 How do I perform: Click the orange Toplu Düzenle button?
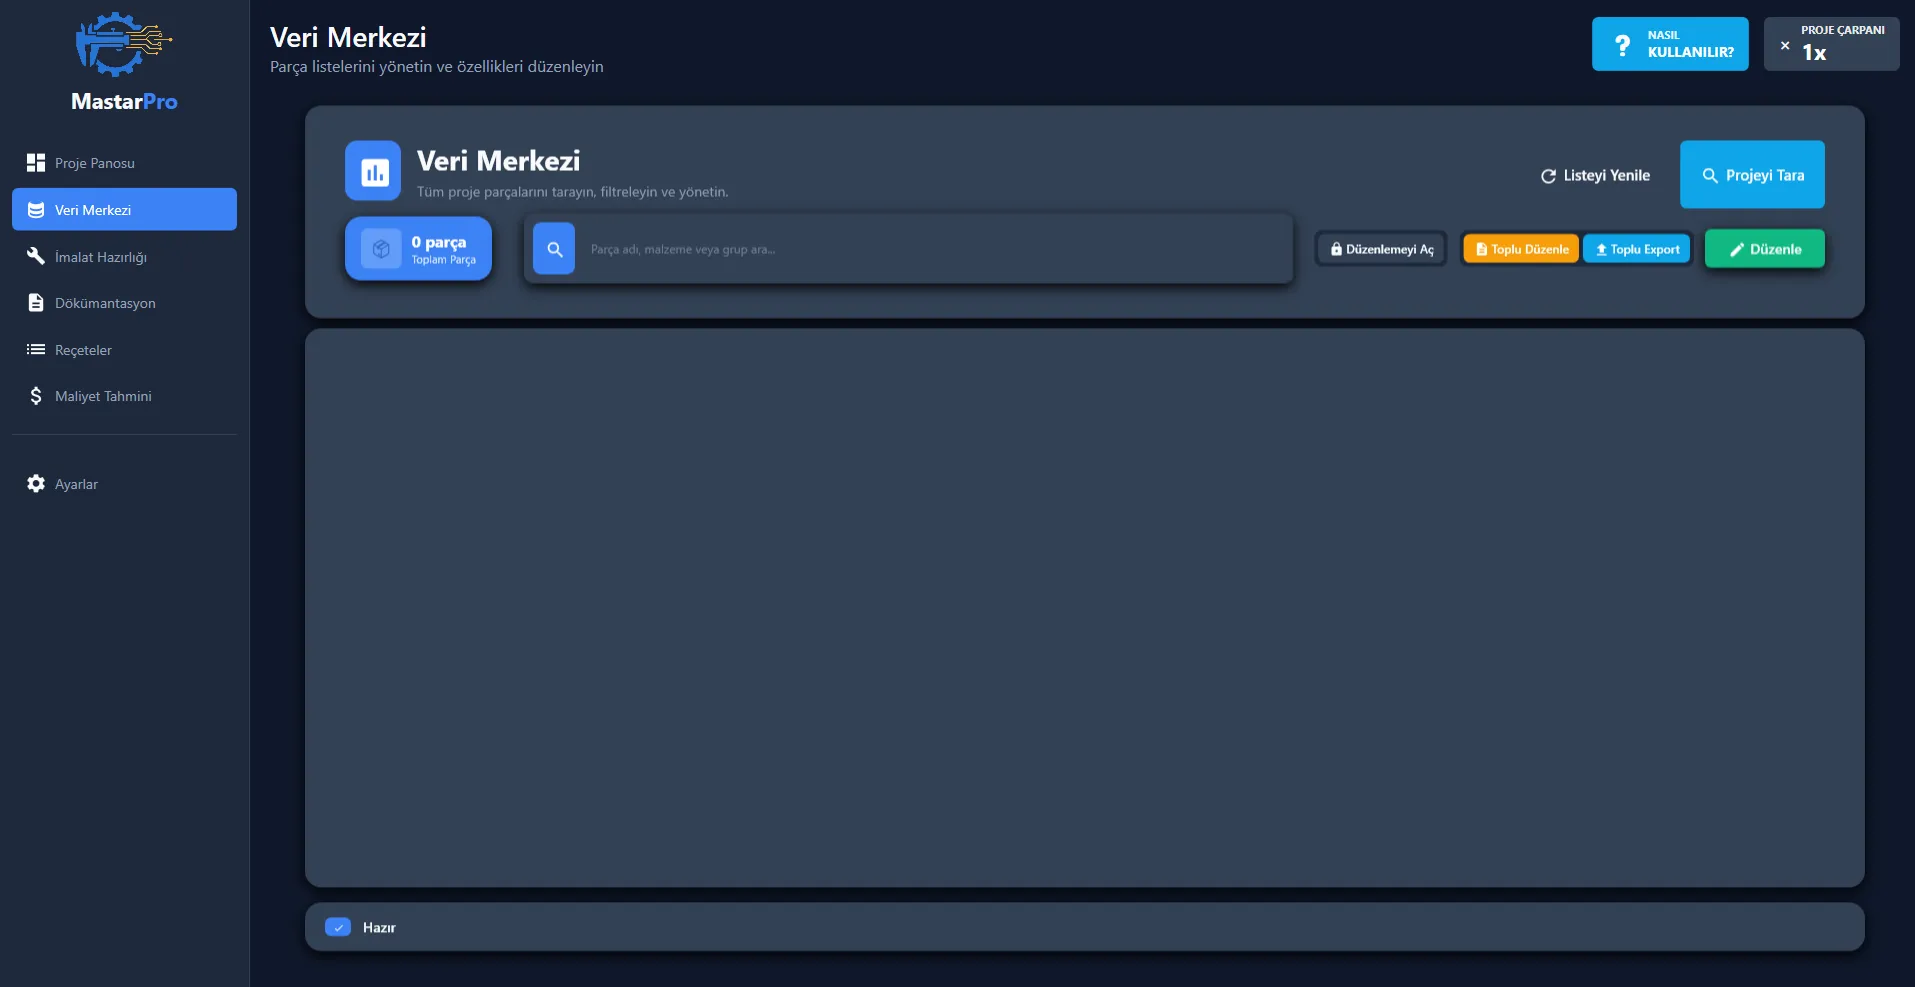(1521, 249)
